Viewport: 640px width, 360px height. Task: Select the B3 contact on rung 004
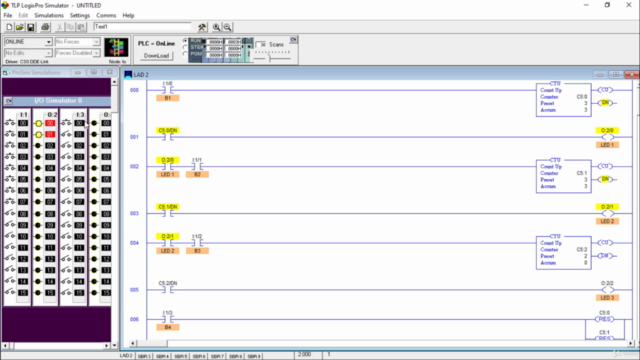click(197, 243)
